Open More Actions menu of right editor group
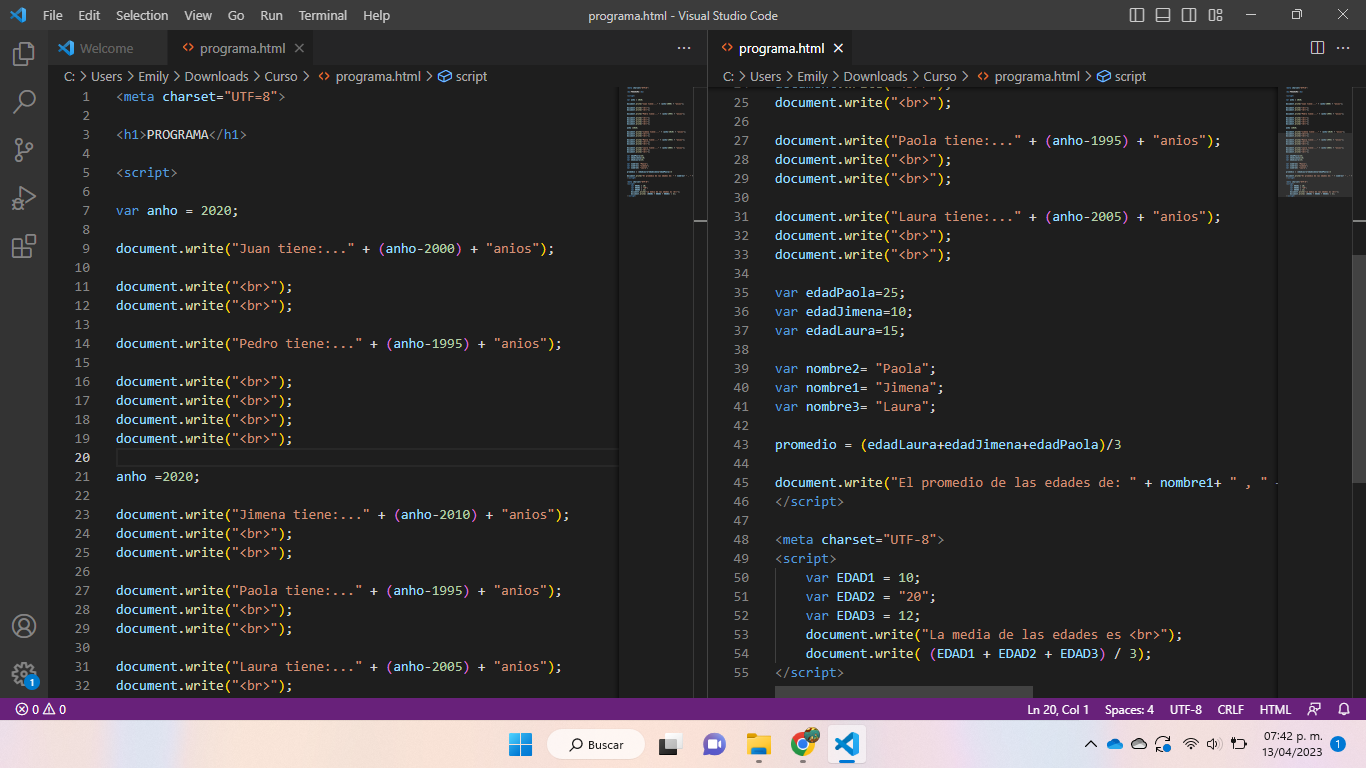Screen dimensions: 1366x768 click(1343, 48)
